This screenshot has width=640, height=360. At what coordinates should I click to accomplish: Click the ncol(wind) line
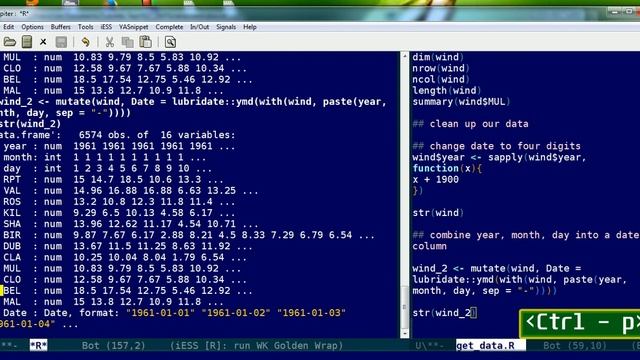[x=441, y=79]
